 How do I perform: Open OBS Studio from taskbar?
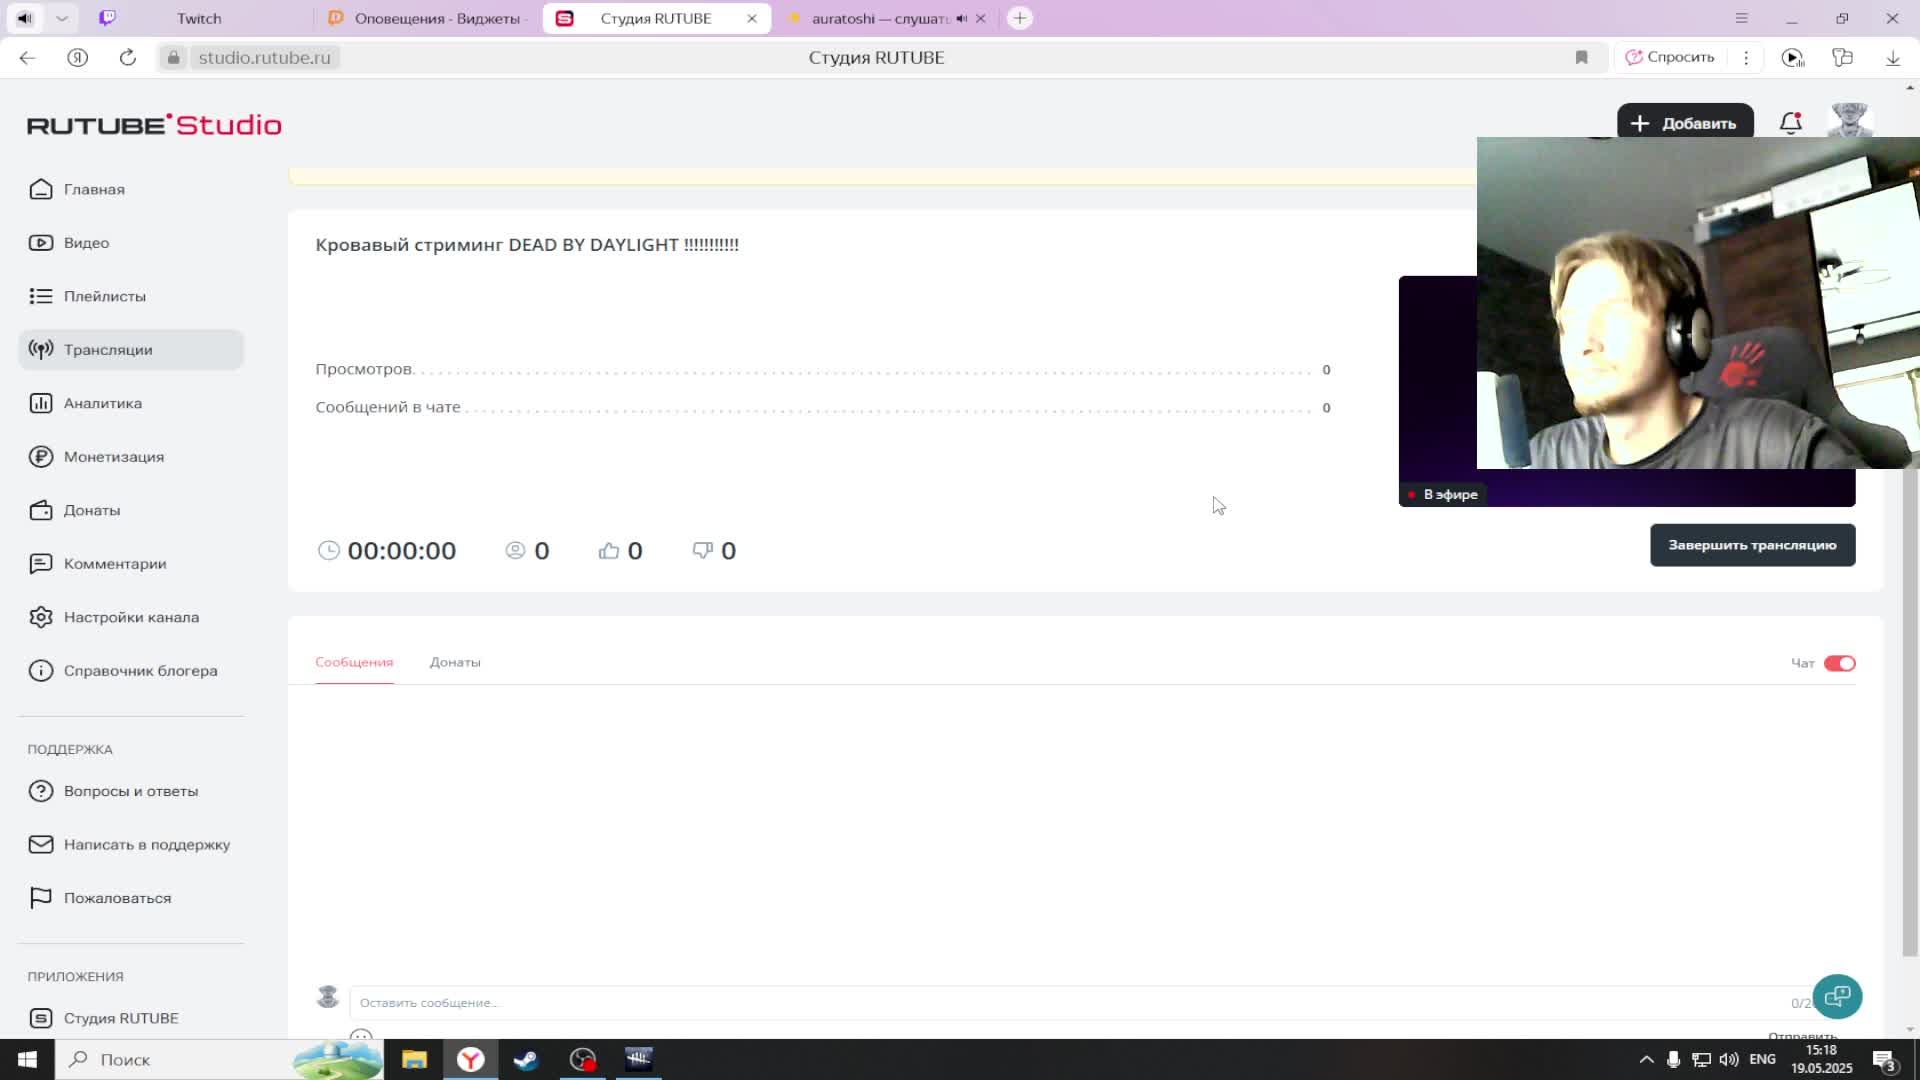(583, 1059)
